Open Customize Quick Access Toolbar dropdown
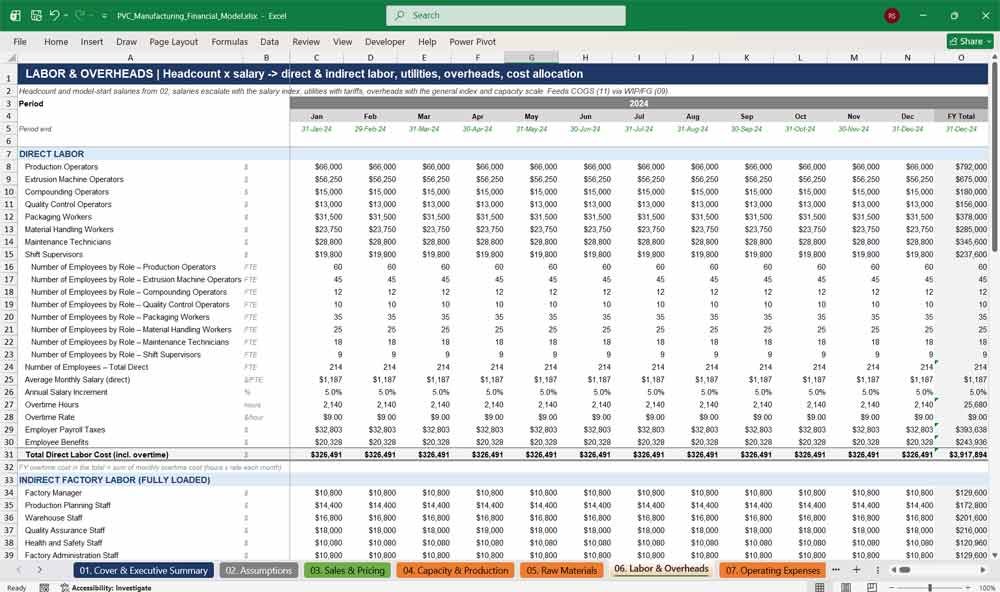1000x592 pixels. pos(104,16)
